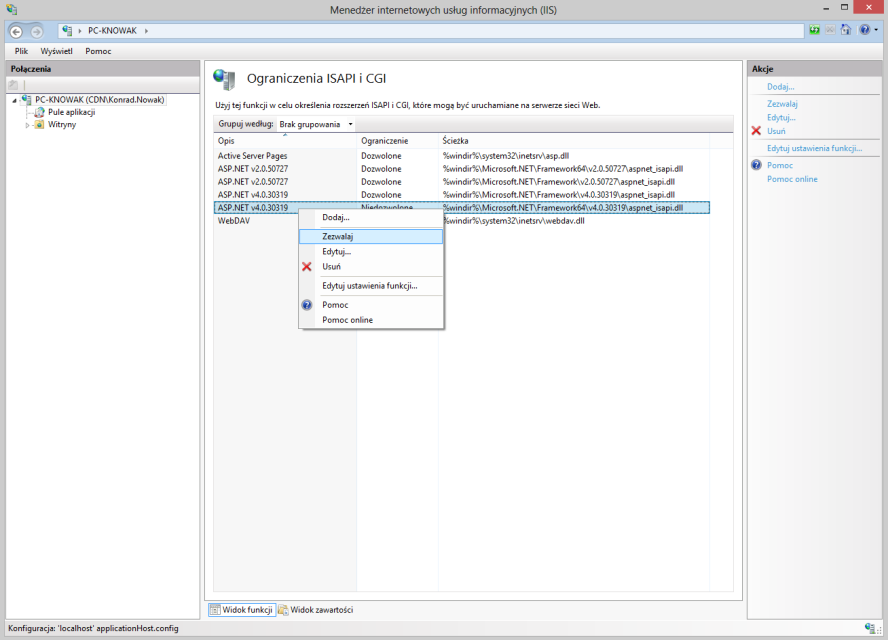
Task: Click the stop loading icon in toolbar
Action: [x=830, y=30]
